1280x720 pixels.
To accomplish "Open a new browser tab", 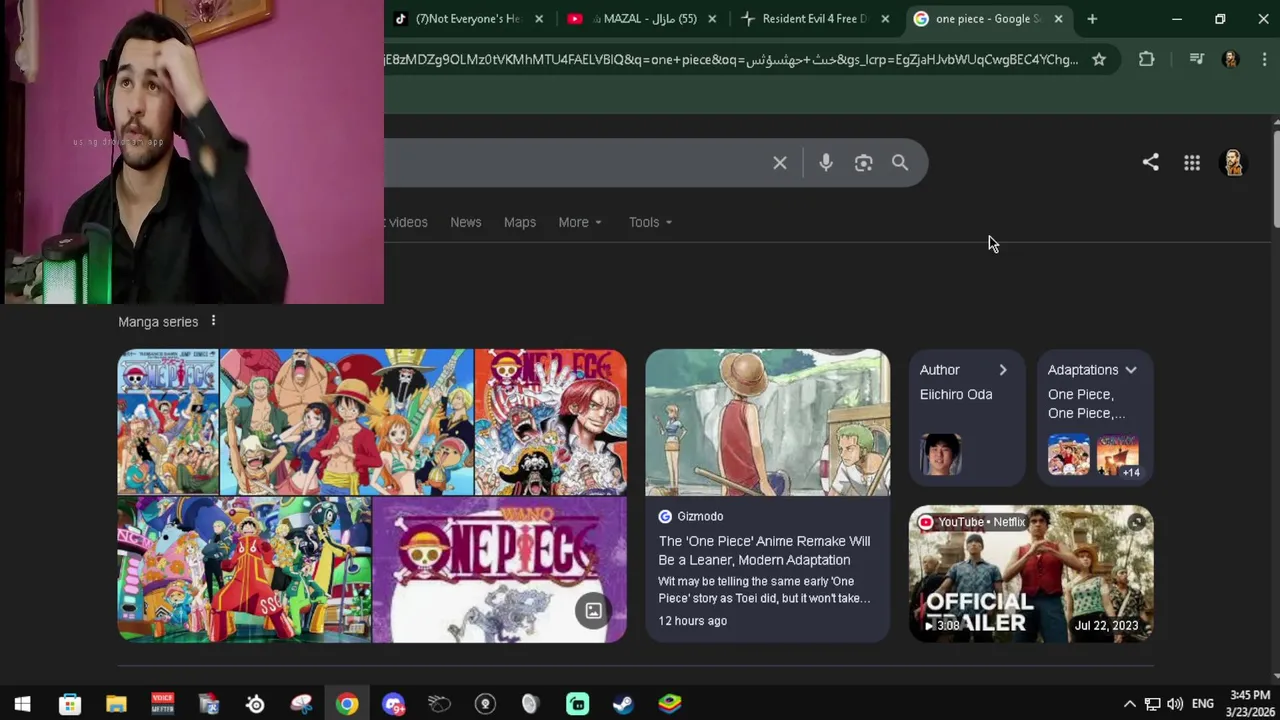I will (1092, 19).
